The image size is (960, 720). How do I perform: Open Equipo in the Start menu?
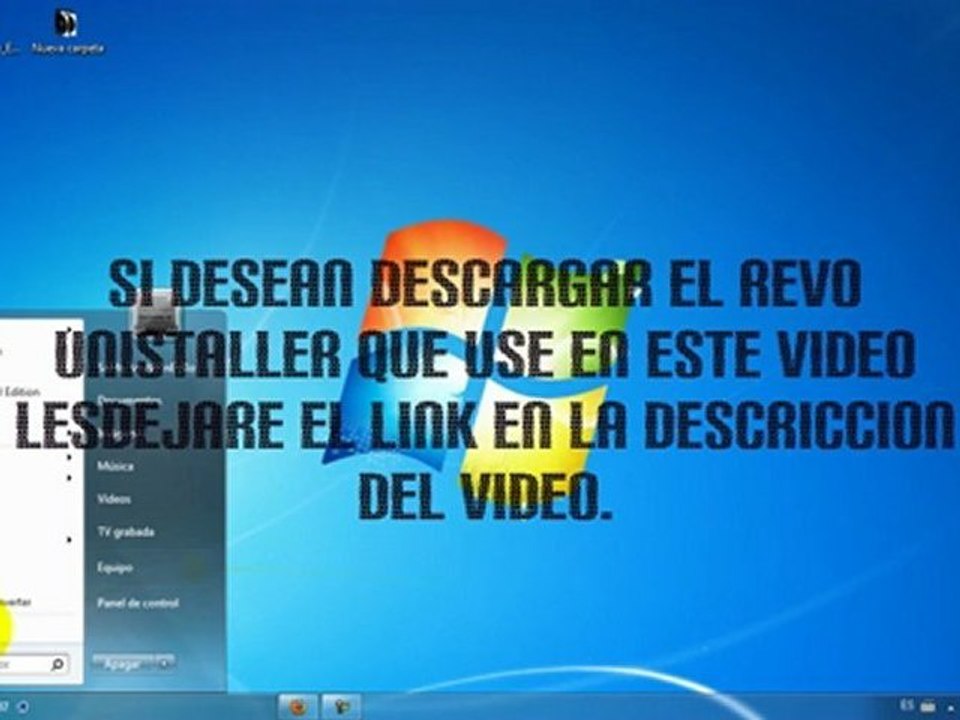114,568
